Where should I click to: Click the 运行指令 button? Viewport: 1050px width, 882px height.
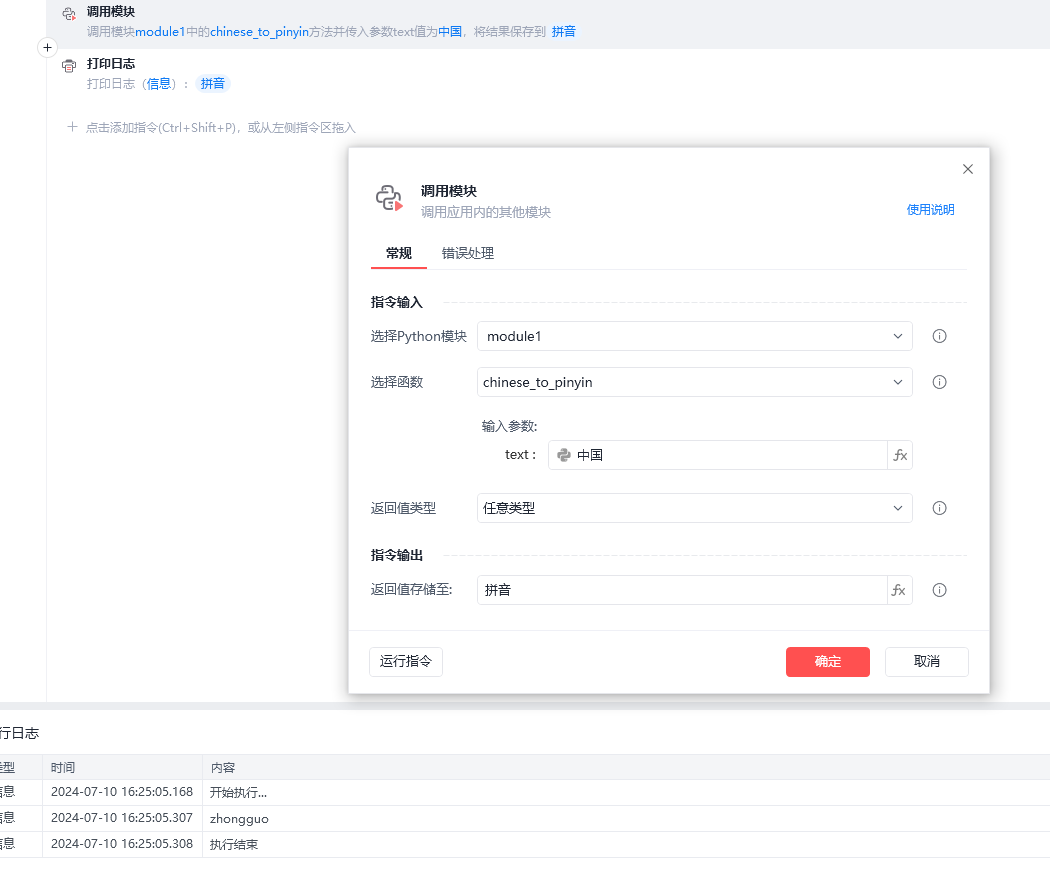406,662
